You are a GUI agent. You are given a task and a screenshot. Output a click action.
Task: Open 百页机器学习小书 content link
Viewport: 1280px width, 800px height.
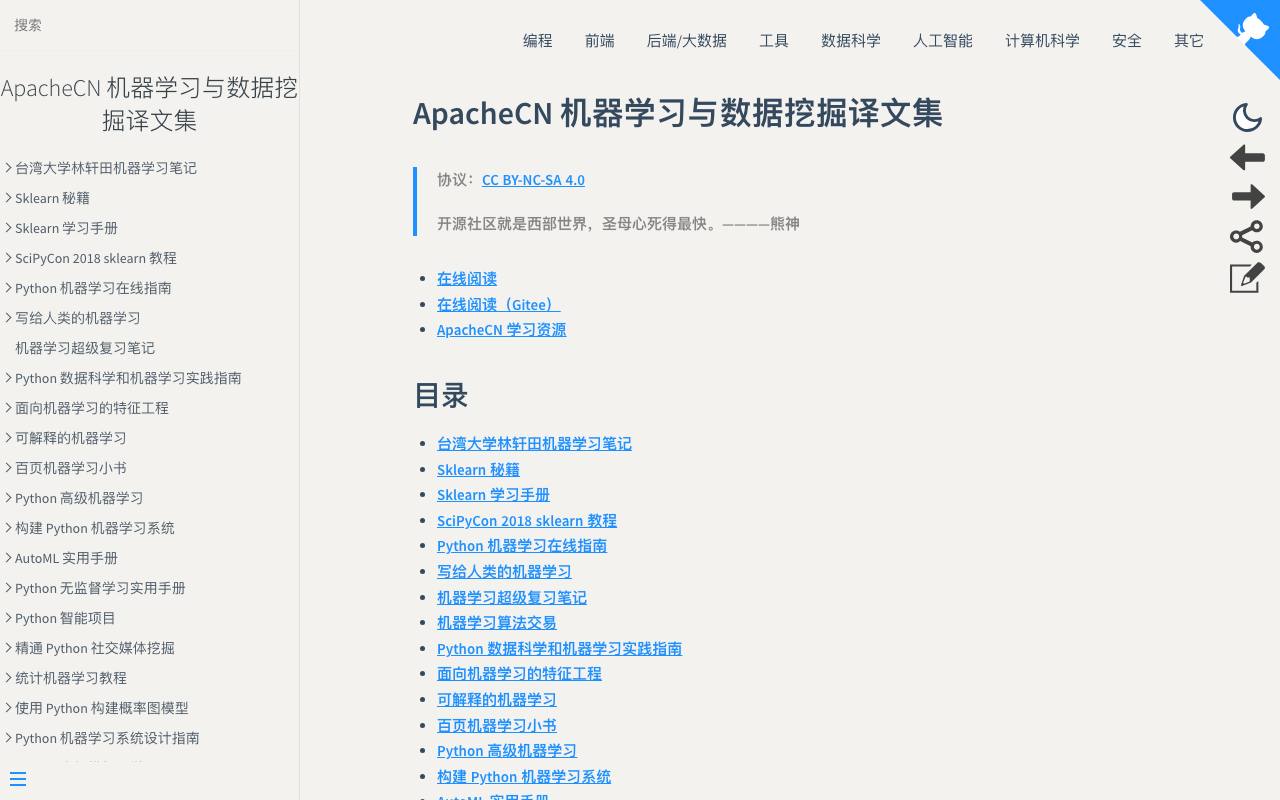(496, 726)
